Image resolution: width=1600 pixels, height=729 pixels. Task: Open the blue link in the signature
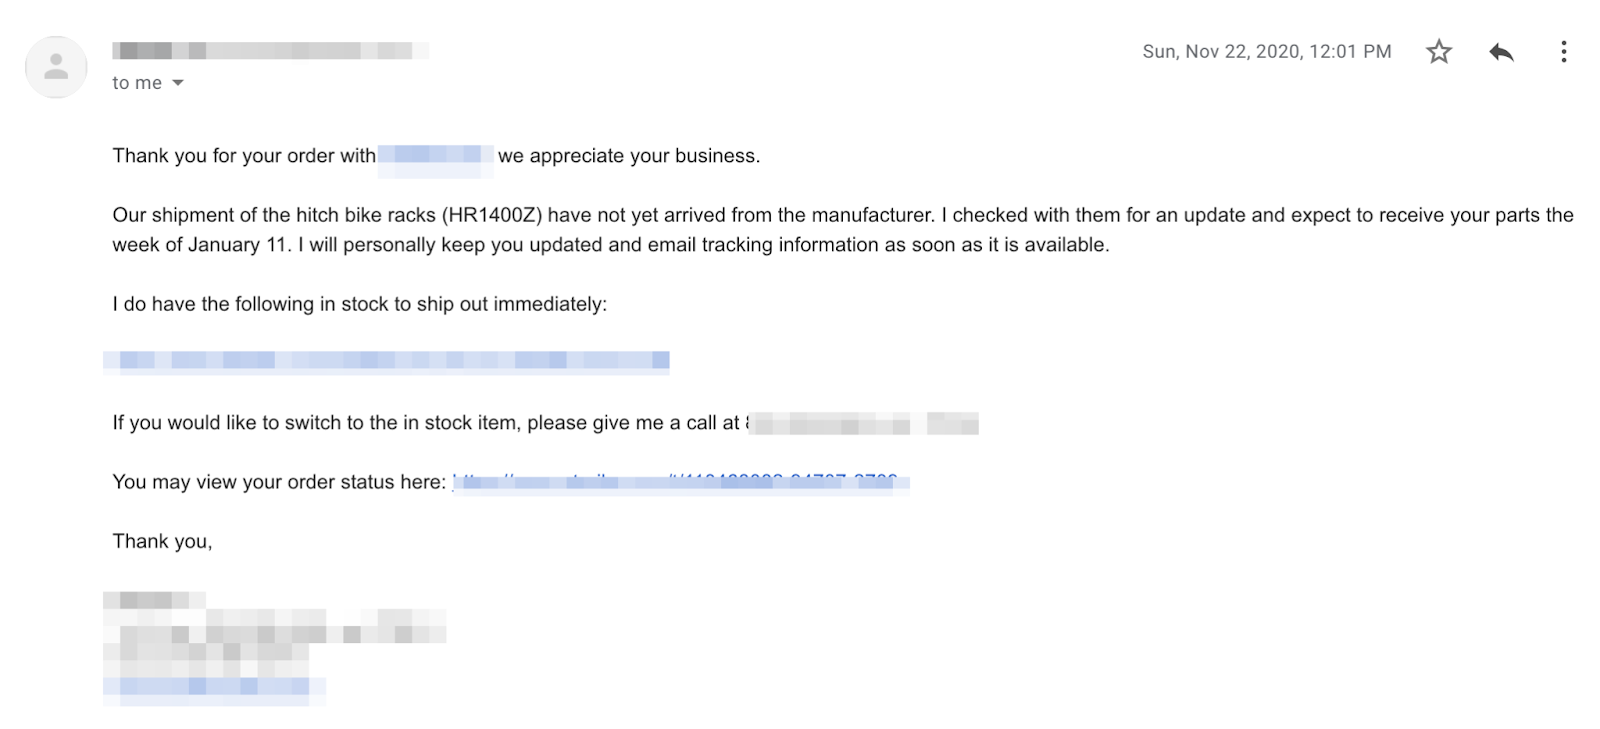[x=214, y=686]
